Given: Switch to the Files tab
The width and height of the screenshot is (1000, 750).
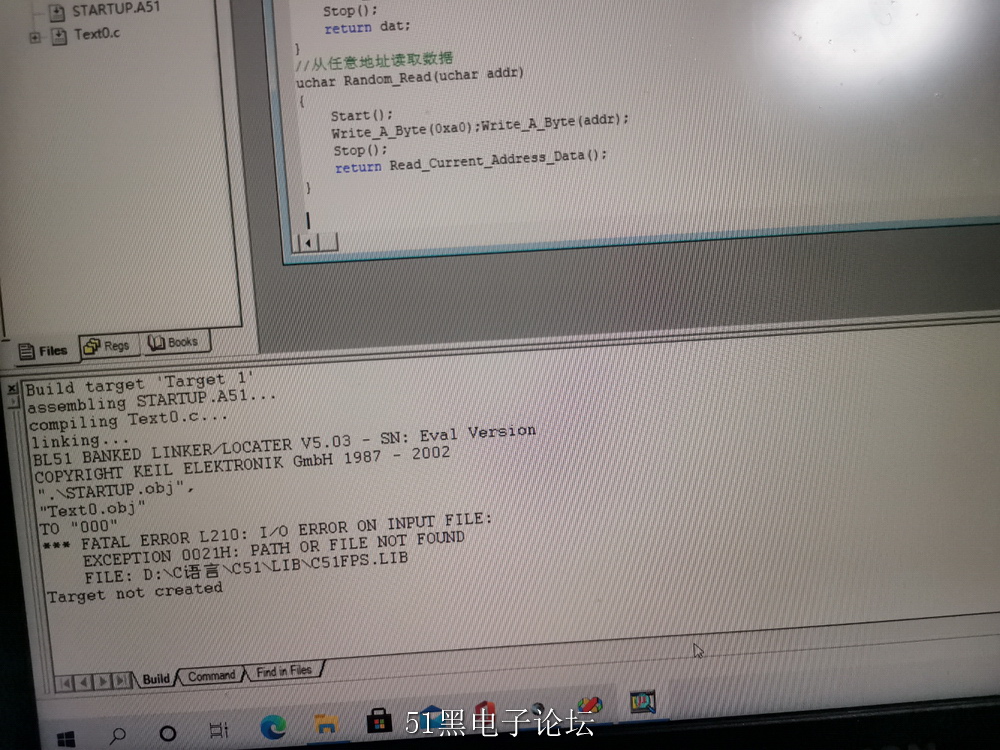Looking at the screenshot, I should [43, 351].
